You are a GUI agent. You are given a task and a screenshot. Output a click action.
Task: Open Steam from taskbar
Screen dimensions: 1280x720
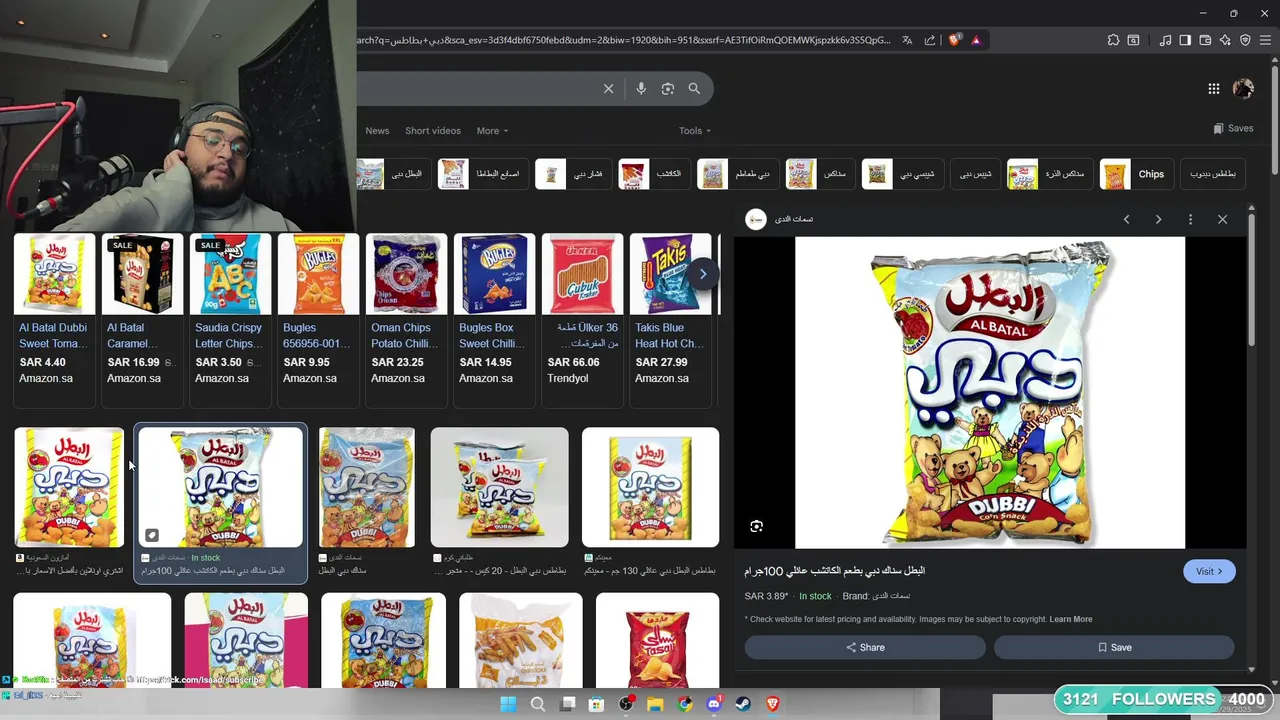pos(743,704)
